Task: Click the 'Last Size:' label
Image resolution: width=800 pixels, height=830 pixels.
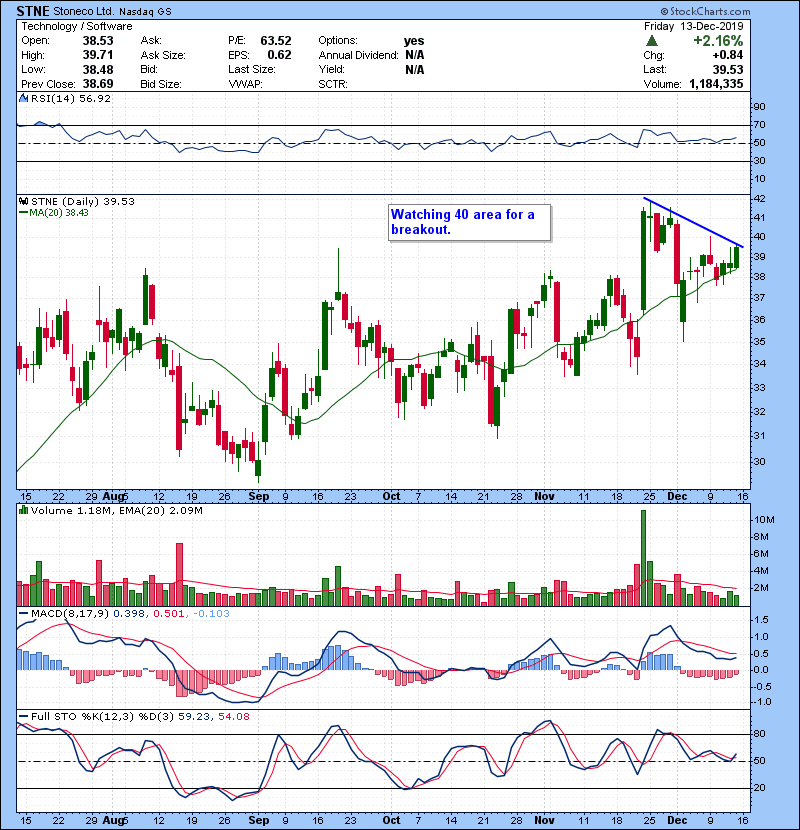Action: 252,69
